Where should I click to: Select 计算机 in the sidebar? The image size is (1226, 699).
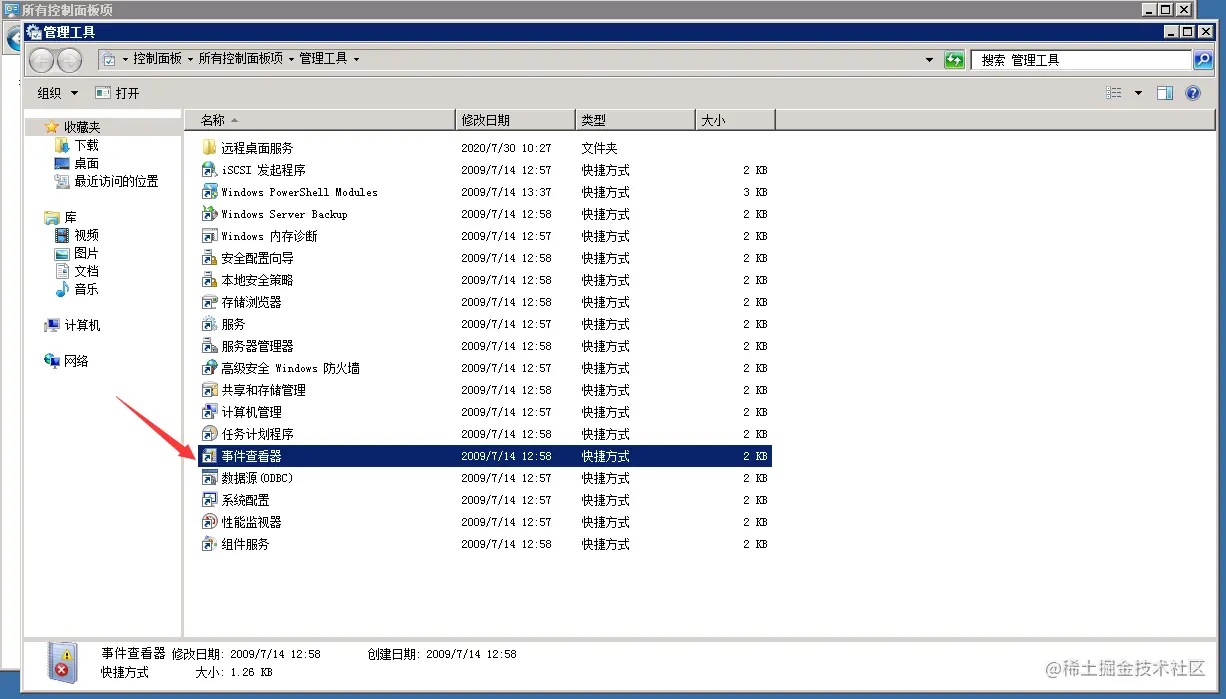75,324
